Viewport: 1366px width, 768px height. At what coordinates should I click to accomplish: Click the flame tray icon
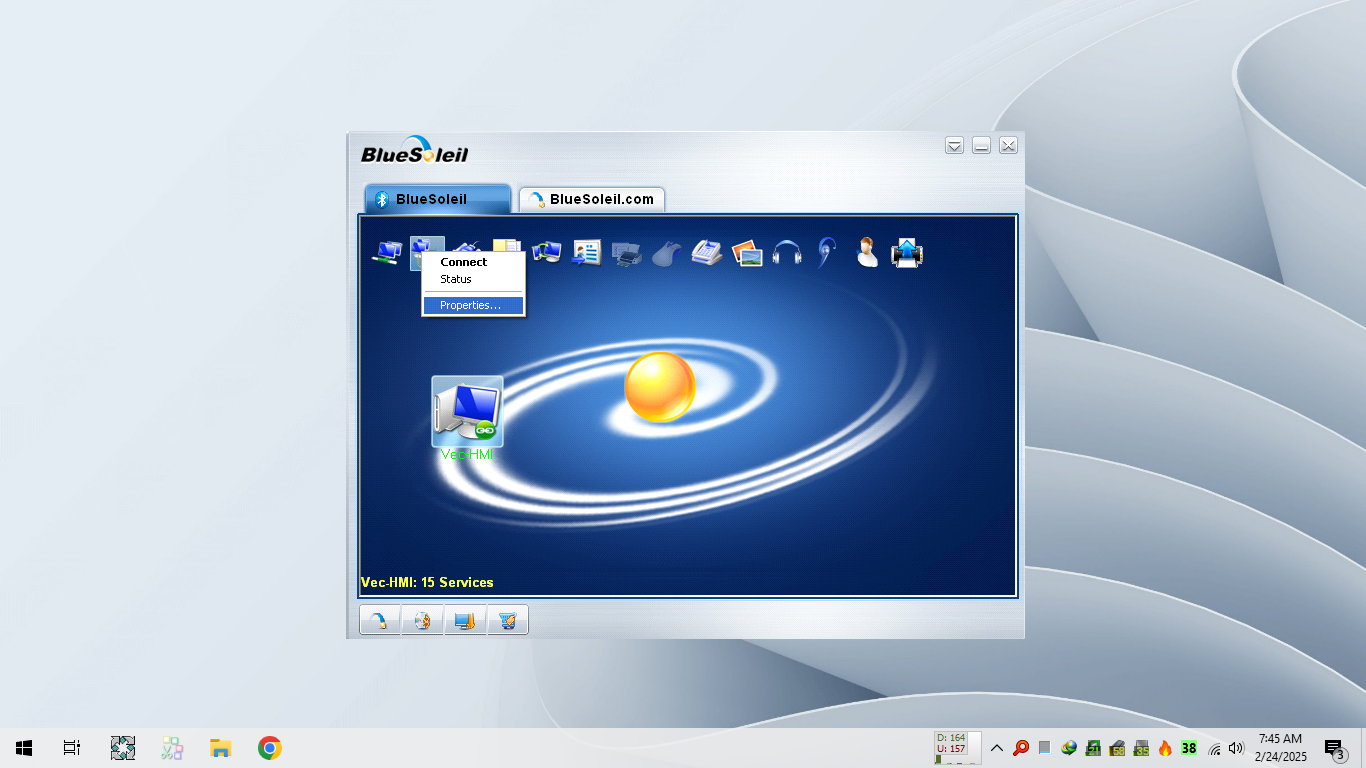tap(1165, 748)
